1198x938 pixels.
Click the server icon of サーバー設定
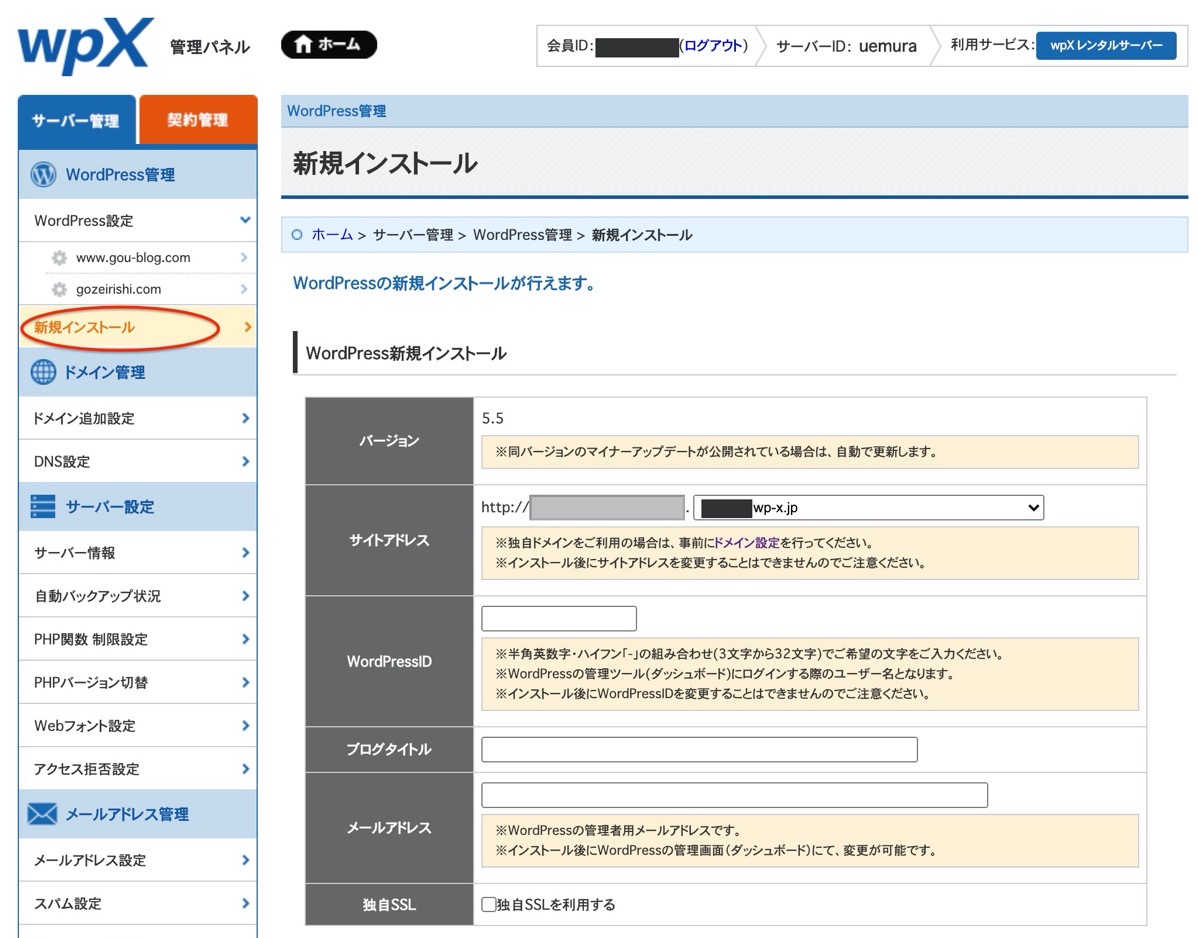tap(43, 506)
